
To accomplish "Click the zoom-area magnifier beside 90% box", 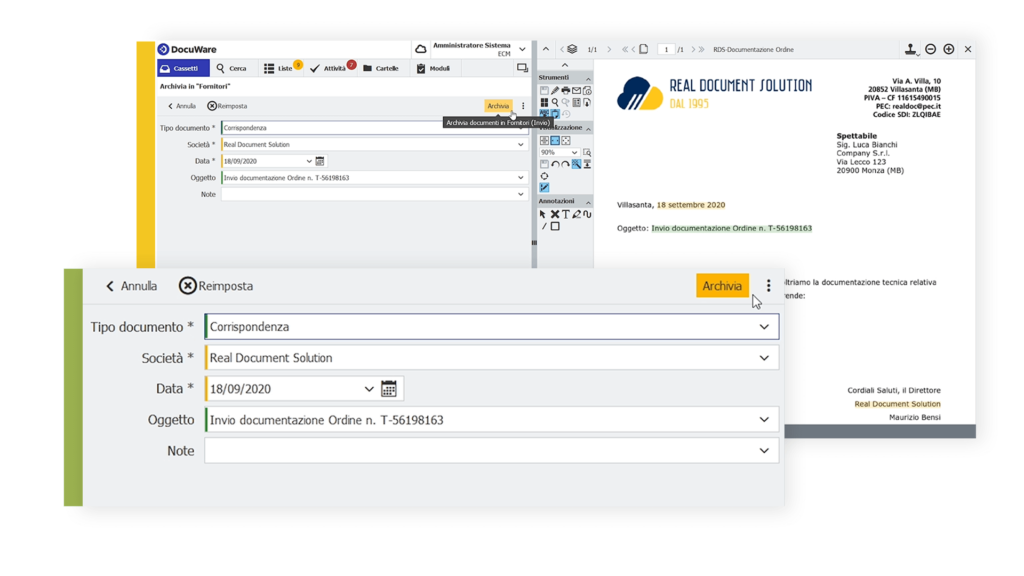I will tap(587, 152).
